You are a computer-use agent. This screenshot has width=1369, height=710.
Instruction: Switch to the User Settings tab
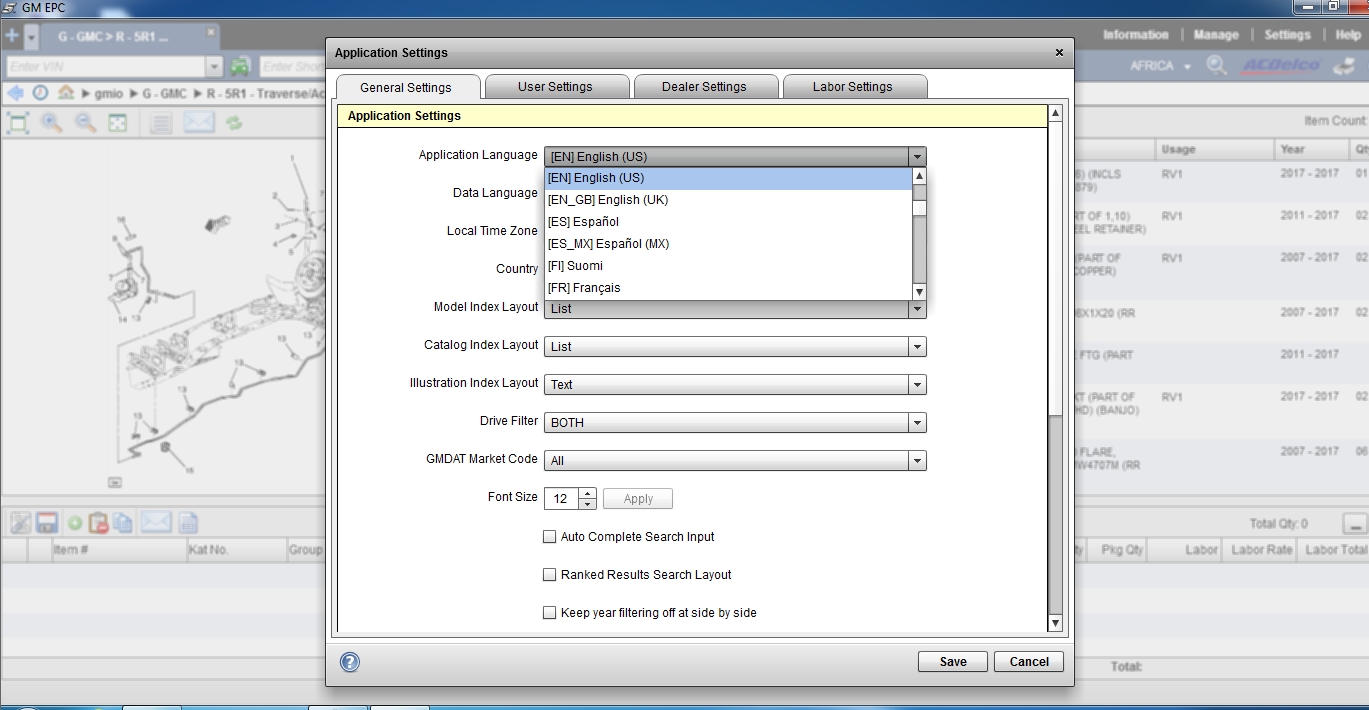pyautogui.click(x=555, y=87)
